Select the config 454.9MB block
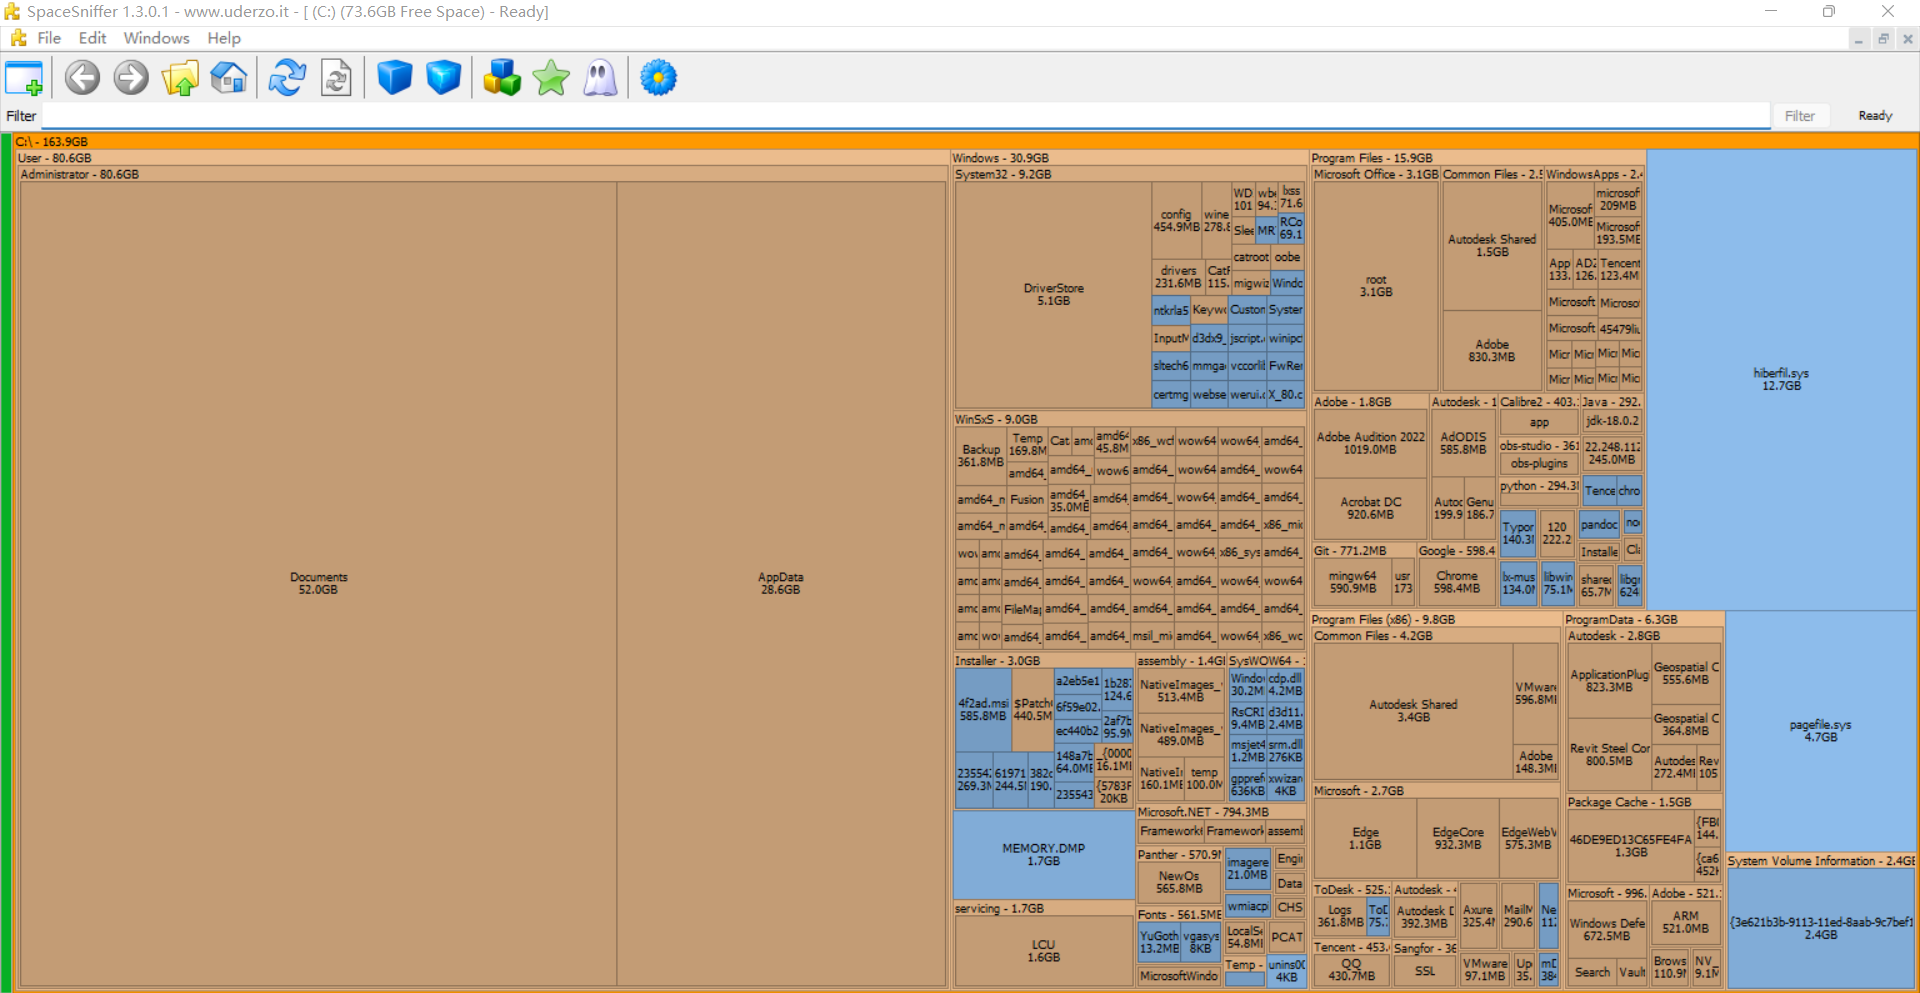This screenshot has width=1920, height=993. tap(1176, 220)
